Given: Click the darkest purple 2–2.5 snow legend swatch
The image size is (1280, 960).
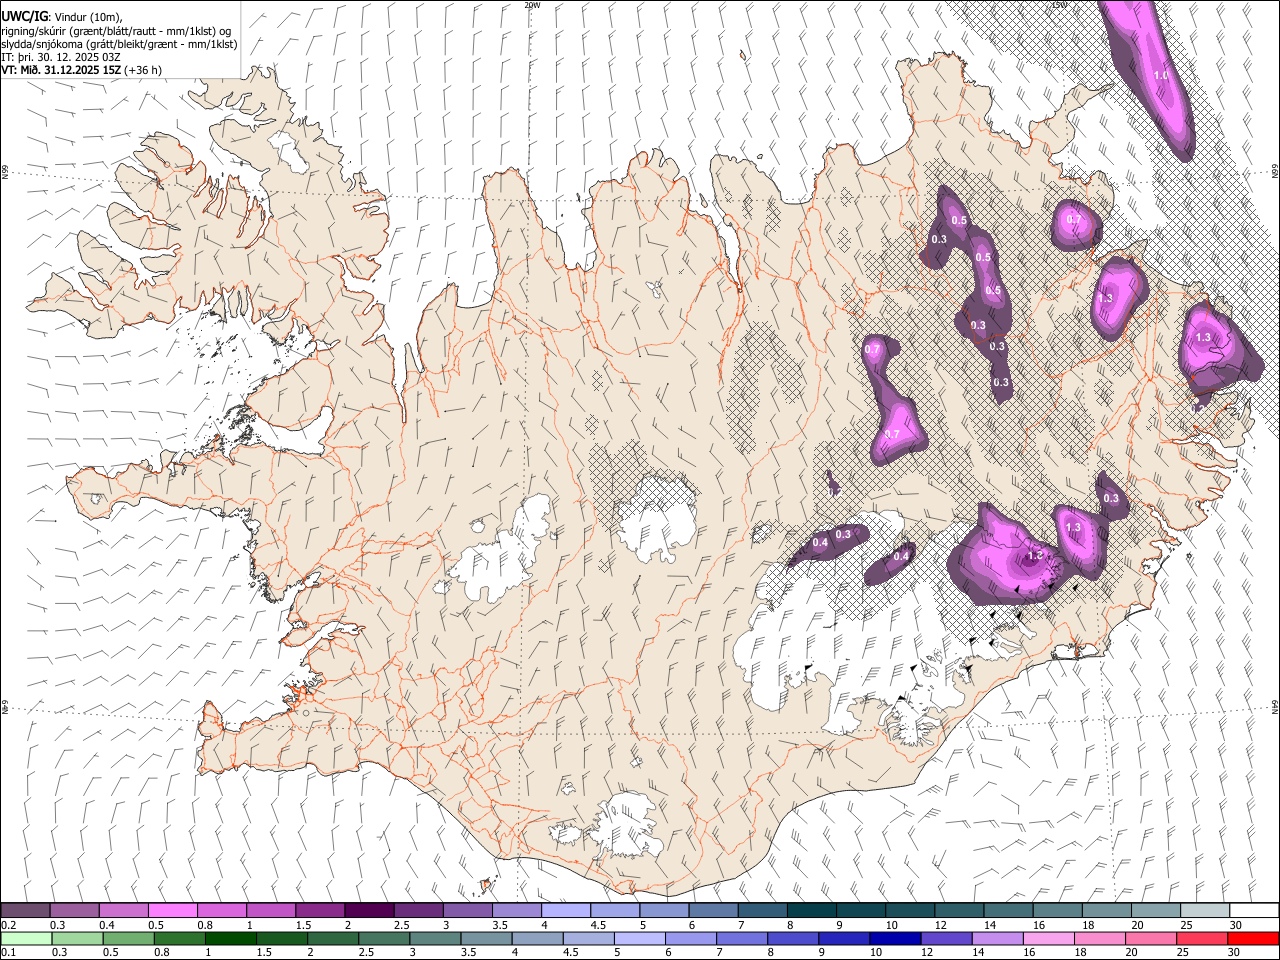Looking at the screenshot, I should (369, 910).
